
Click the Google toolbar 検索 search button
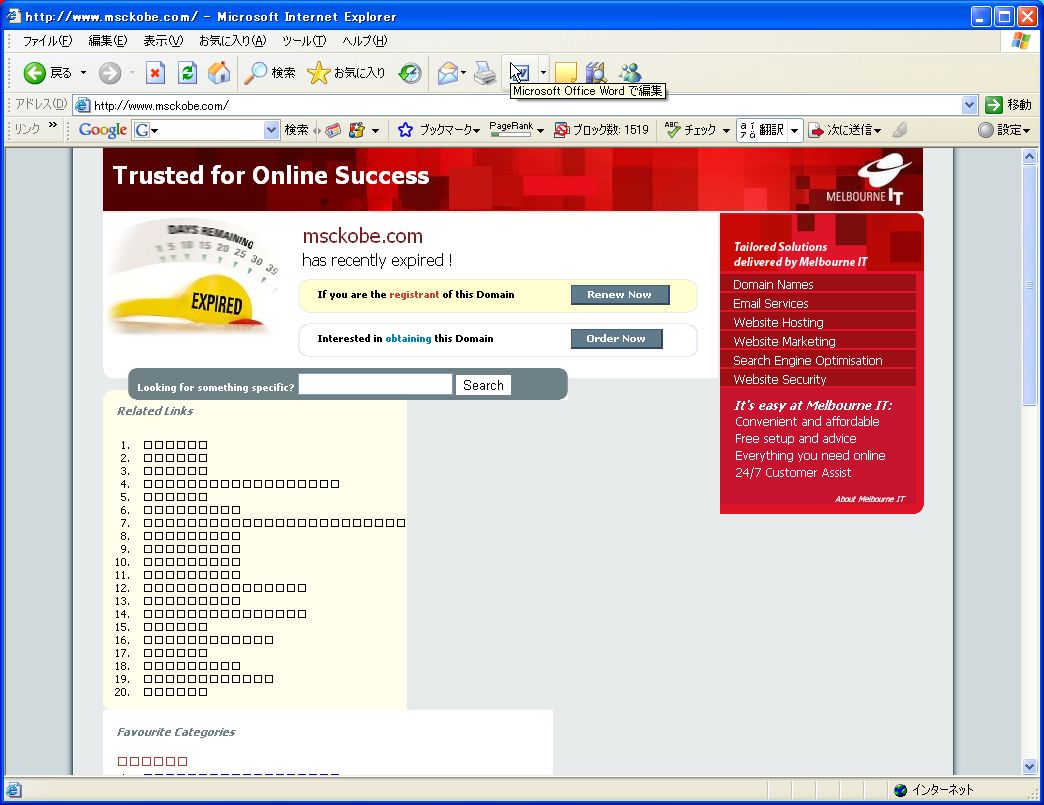[296, 130]
